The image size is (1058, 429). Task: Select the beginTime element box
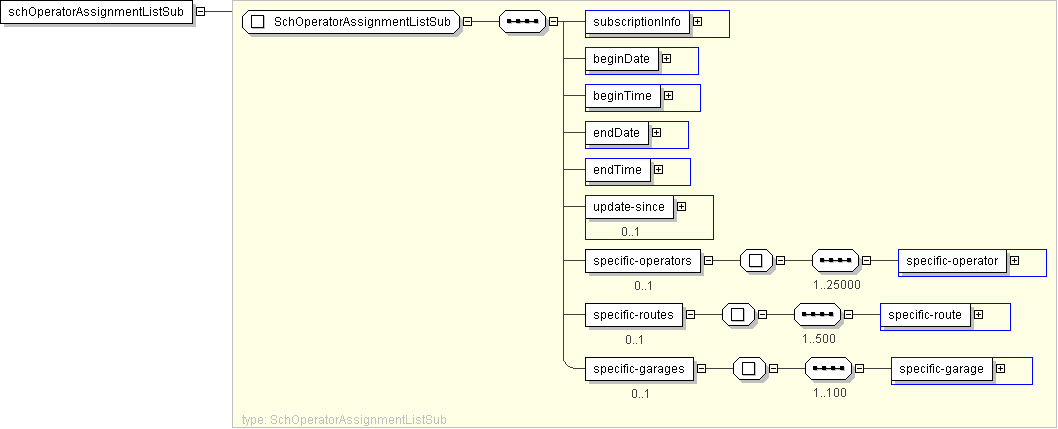coord(622,96)
